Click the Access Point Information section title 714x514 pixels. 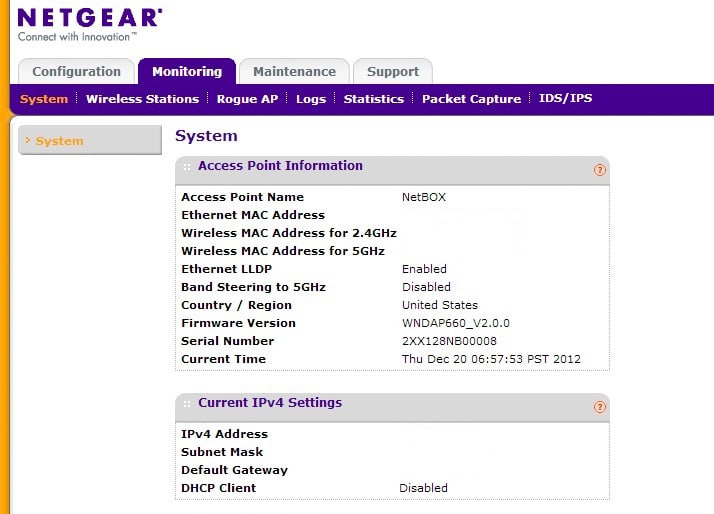[280, 166]
